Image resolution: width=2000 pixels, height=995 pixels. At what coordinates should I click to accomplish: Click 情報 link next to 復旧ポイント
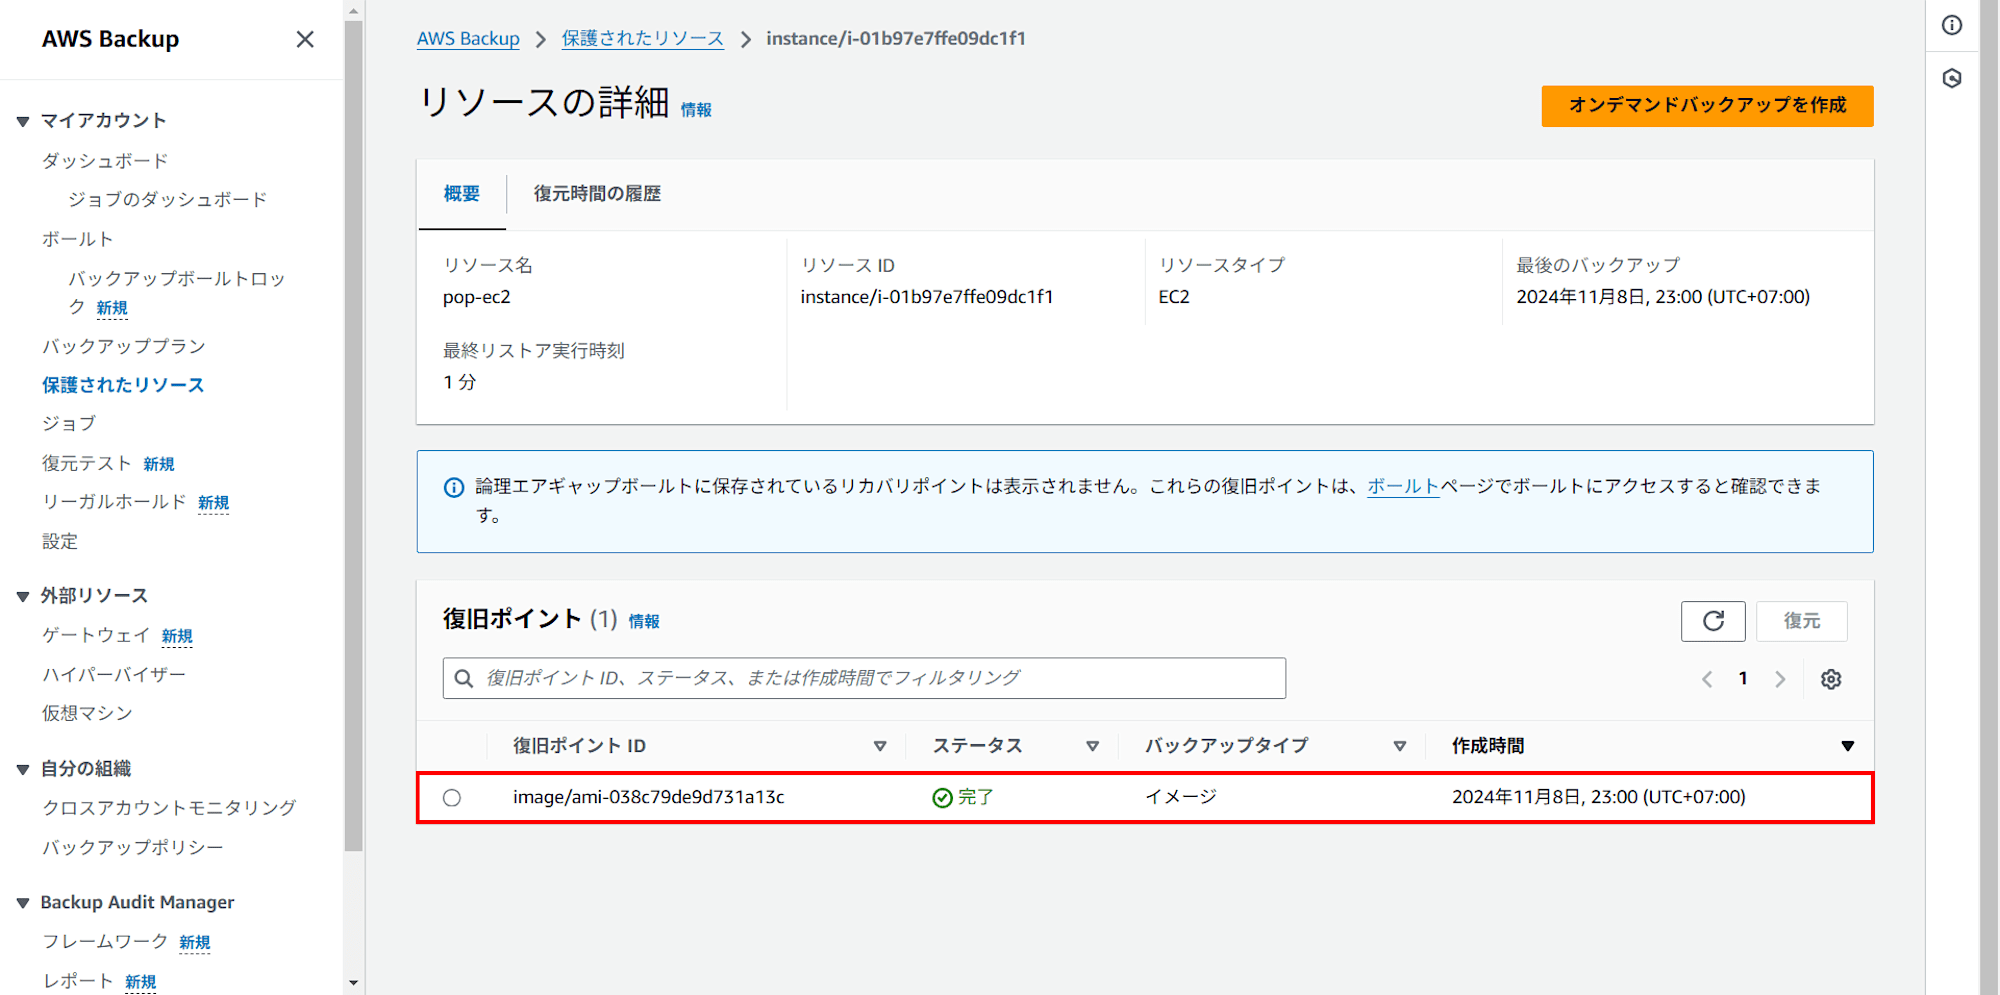point(644,622)
